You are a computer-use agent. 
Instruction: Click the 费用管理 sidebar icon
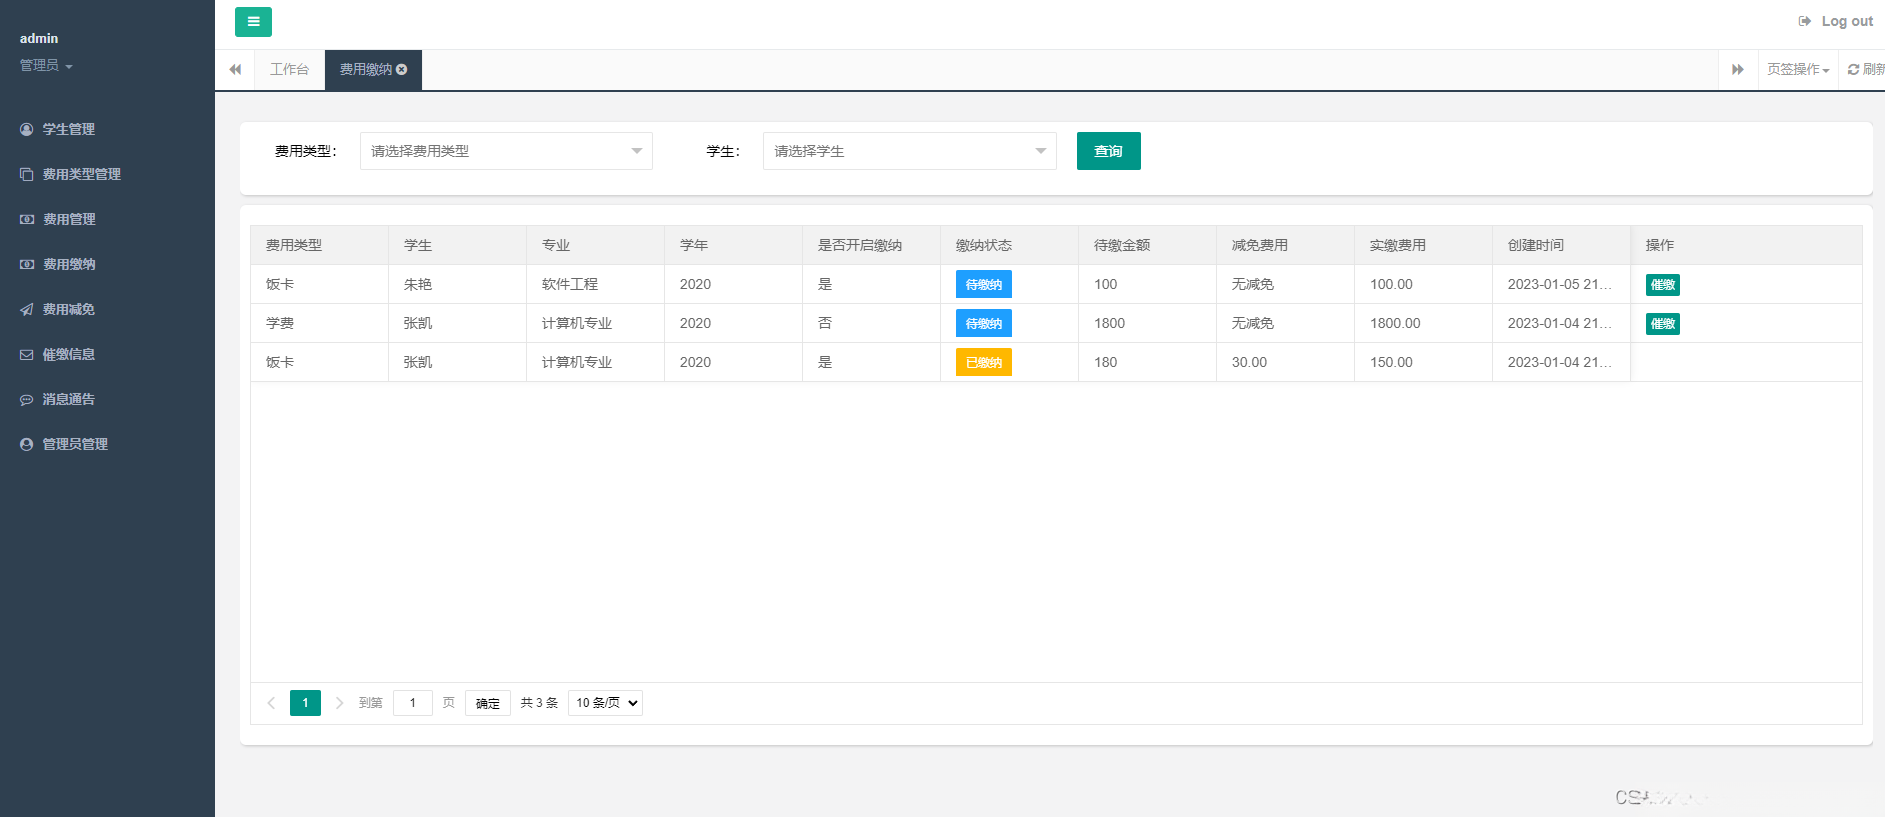(27, 219)
